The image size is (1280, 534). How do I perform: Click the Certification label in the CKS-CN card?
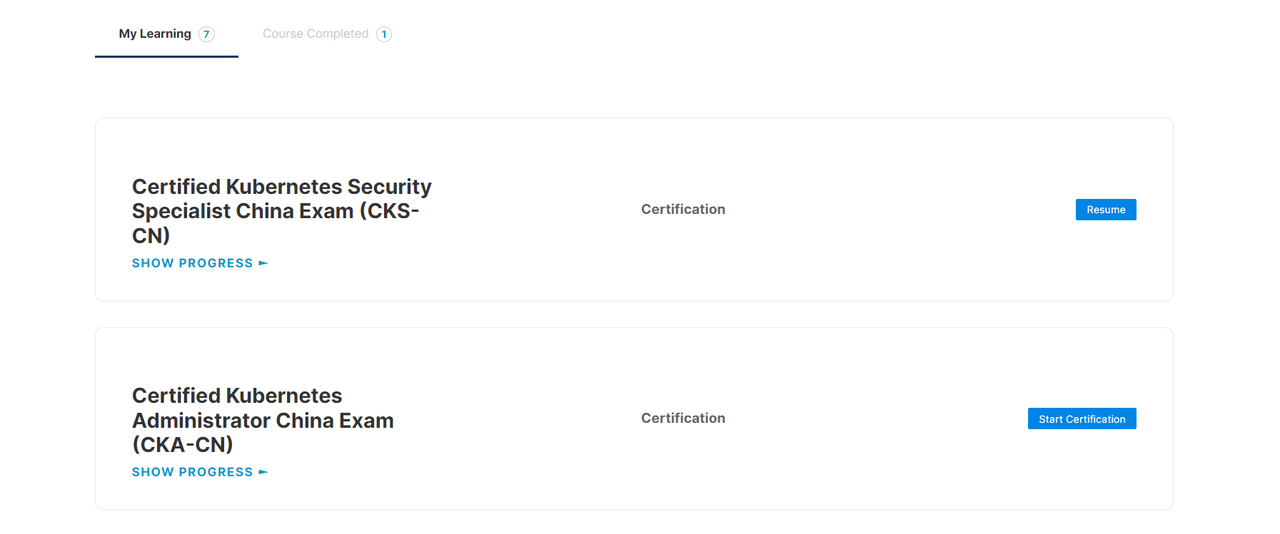tap(683, 209)
